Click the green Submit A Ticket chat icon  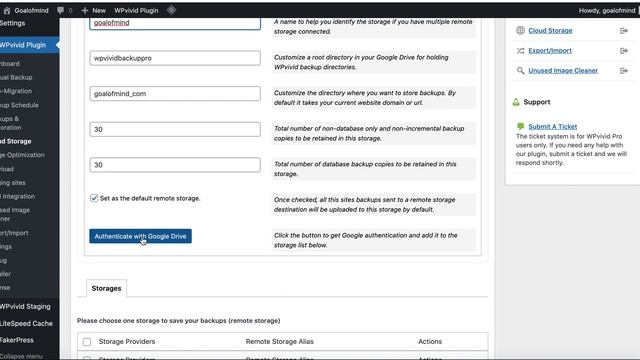pos(520,126)
